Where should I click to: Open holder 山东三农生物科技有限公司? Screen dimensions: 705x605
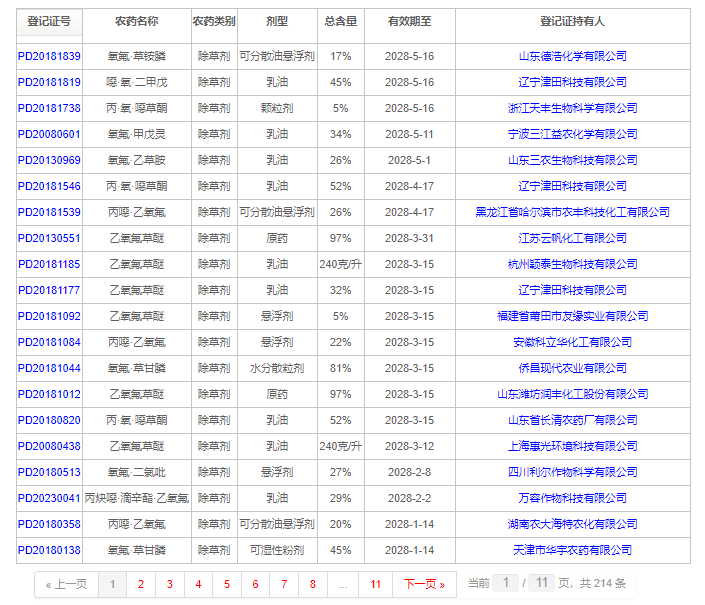pos(572,160)
